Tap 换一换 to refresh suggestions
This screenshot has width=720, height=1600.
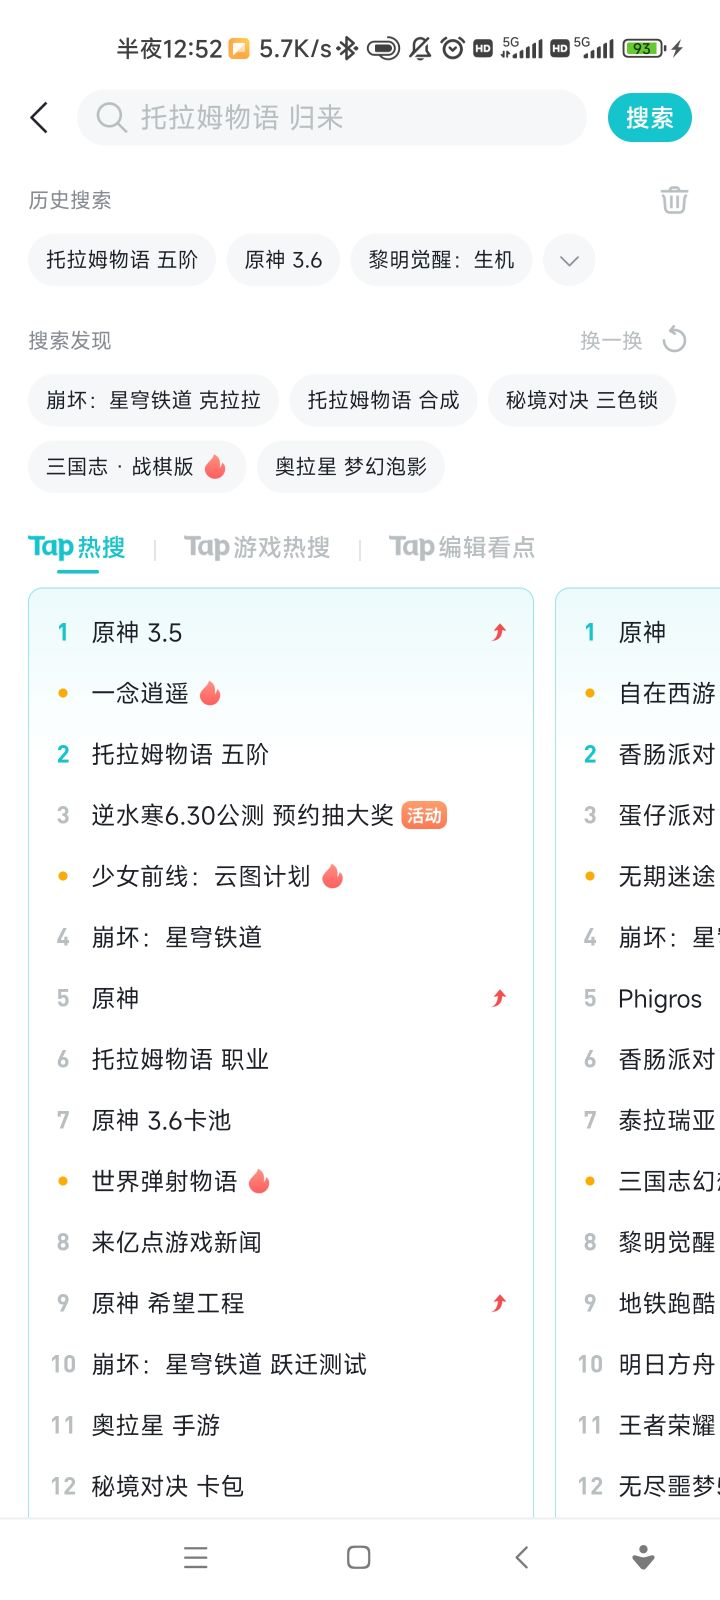click(611, 341)
